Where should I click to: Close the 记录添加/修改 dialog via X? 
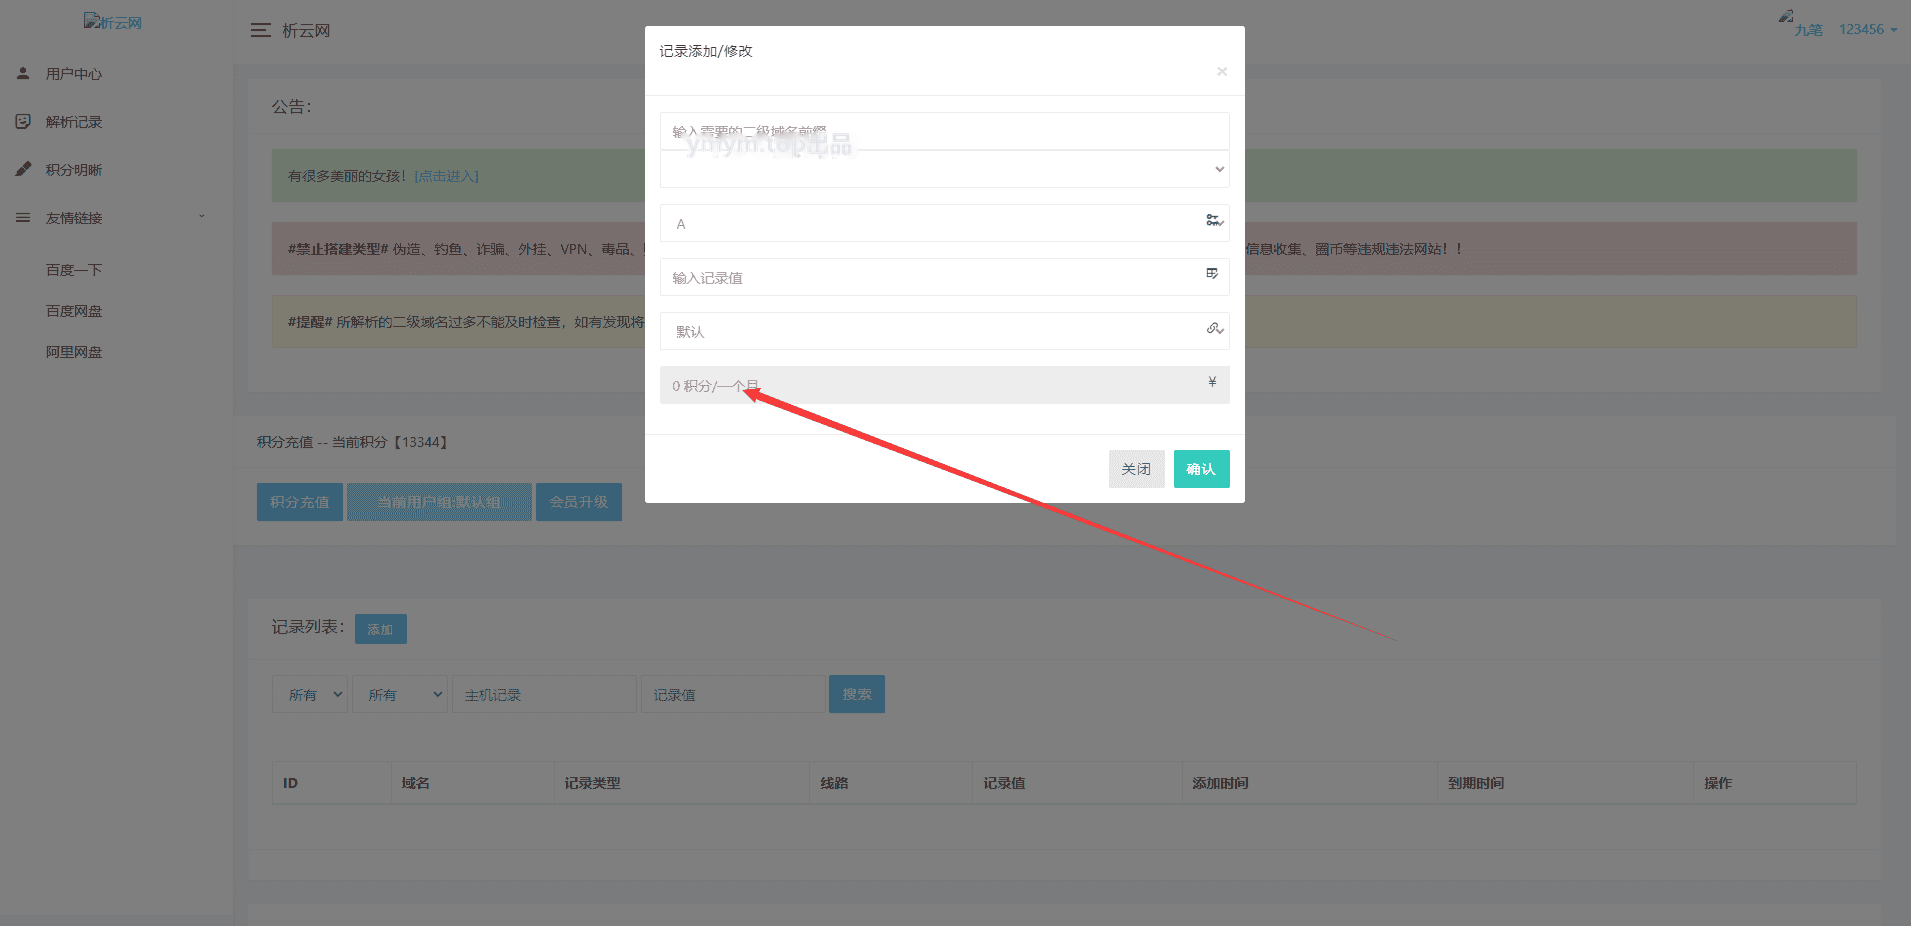(1222, 71)
